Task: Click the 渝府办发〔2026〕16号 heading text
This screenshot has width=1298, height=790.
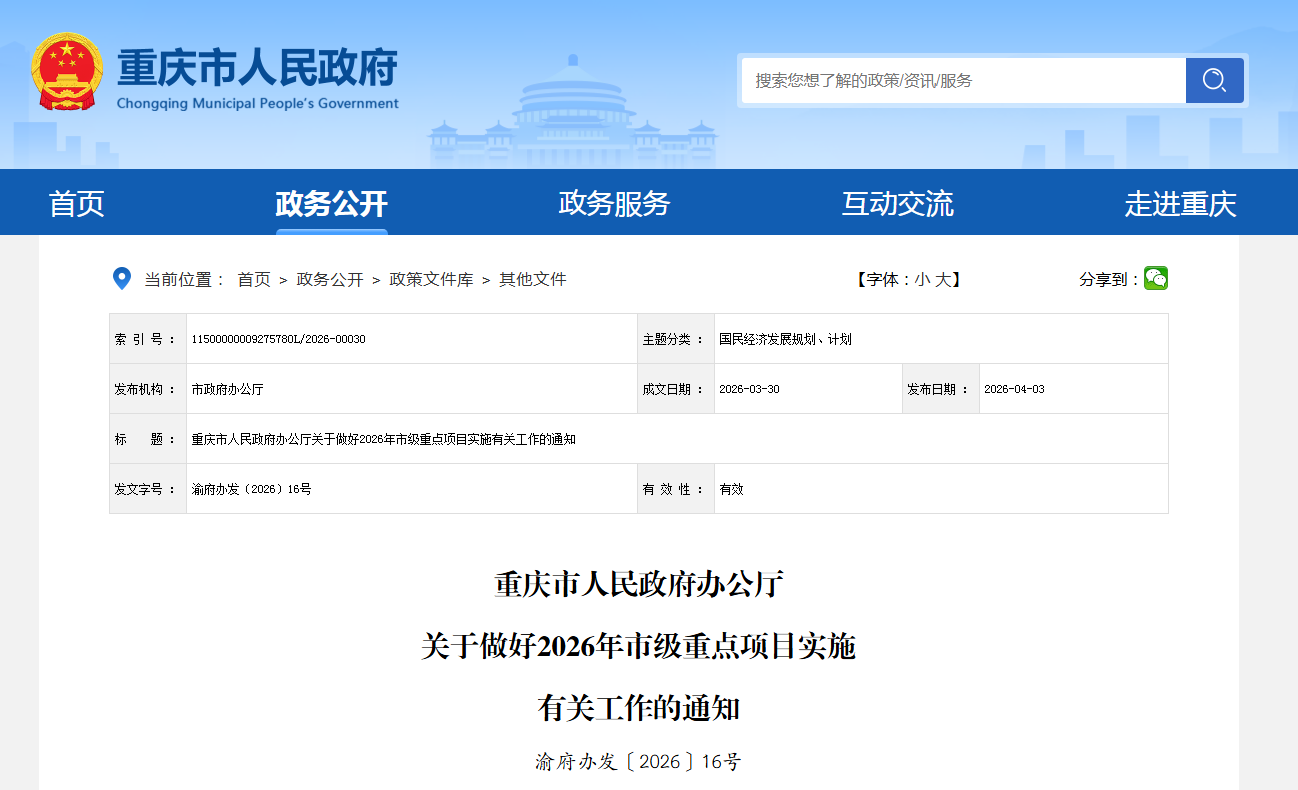Action: coord(638,762)
